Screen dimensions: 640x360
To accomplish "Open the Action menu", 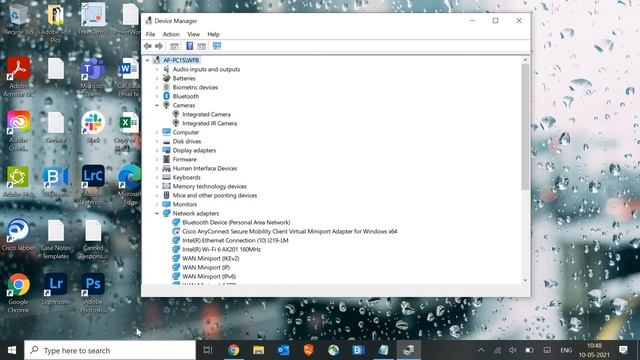I will click(171, 34).
